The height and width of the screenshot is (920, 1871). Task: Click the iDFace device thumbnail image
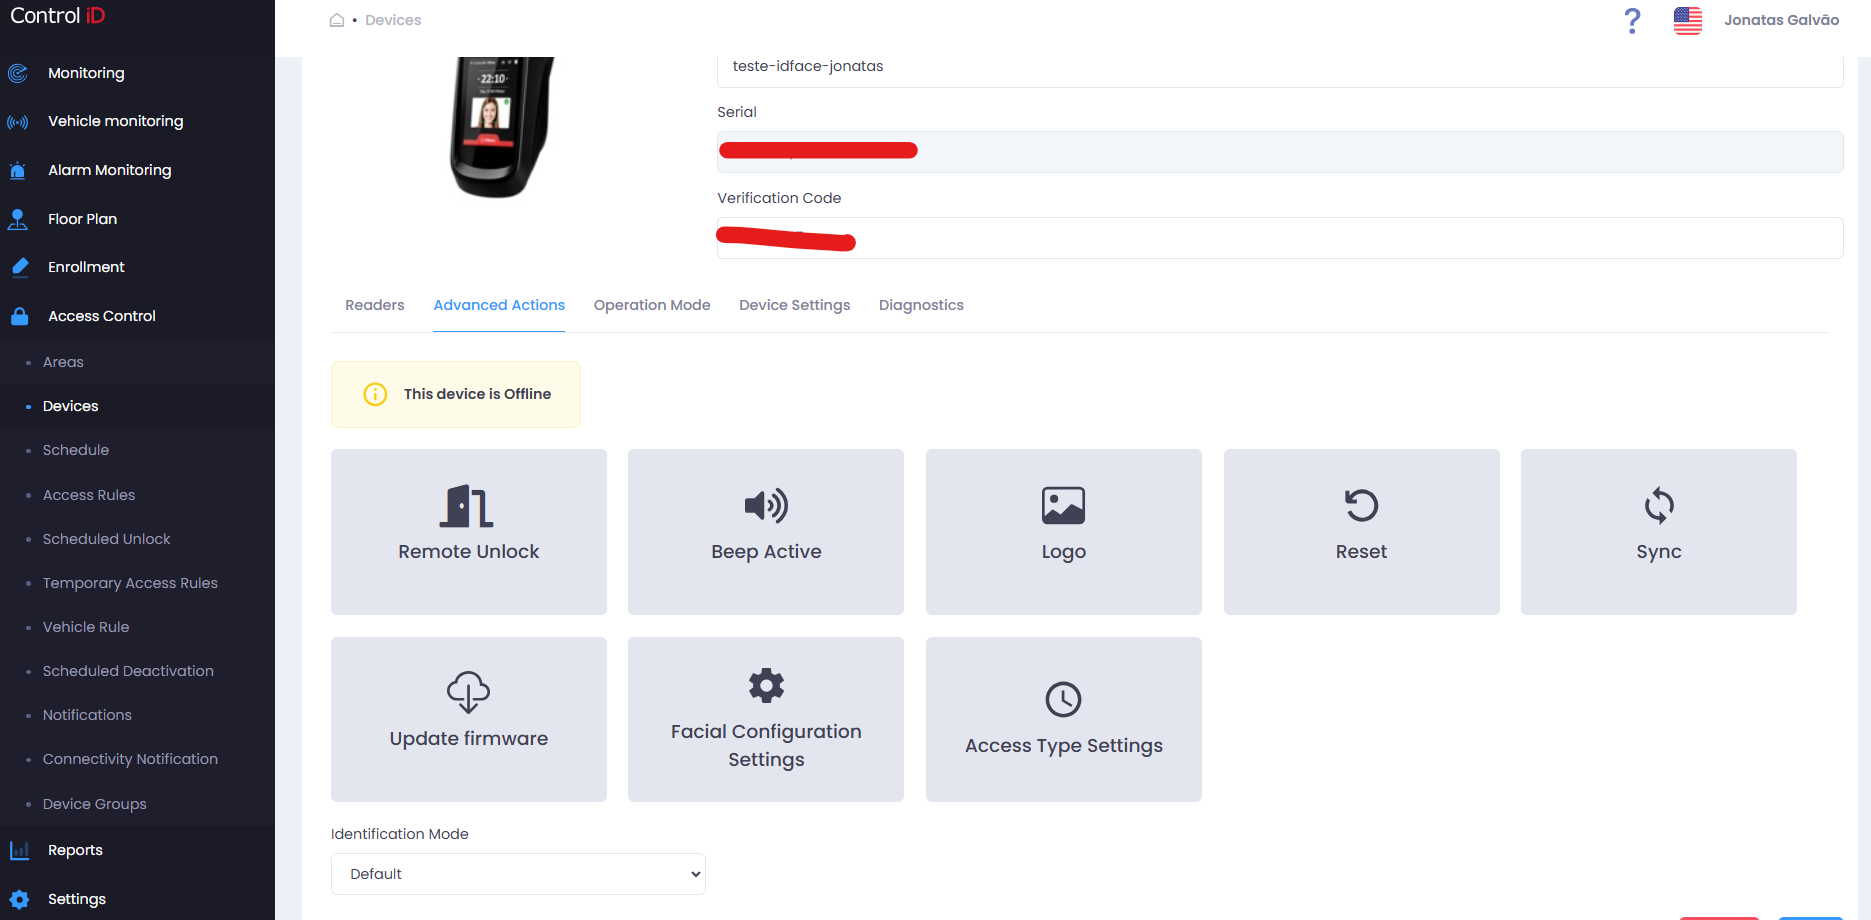coord(501,127)
